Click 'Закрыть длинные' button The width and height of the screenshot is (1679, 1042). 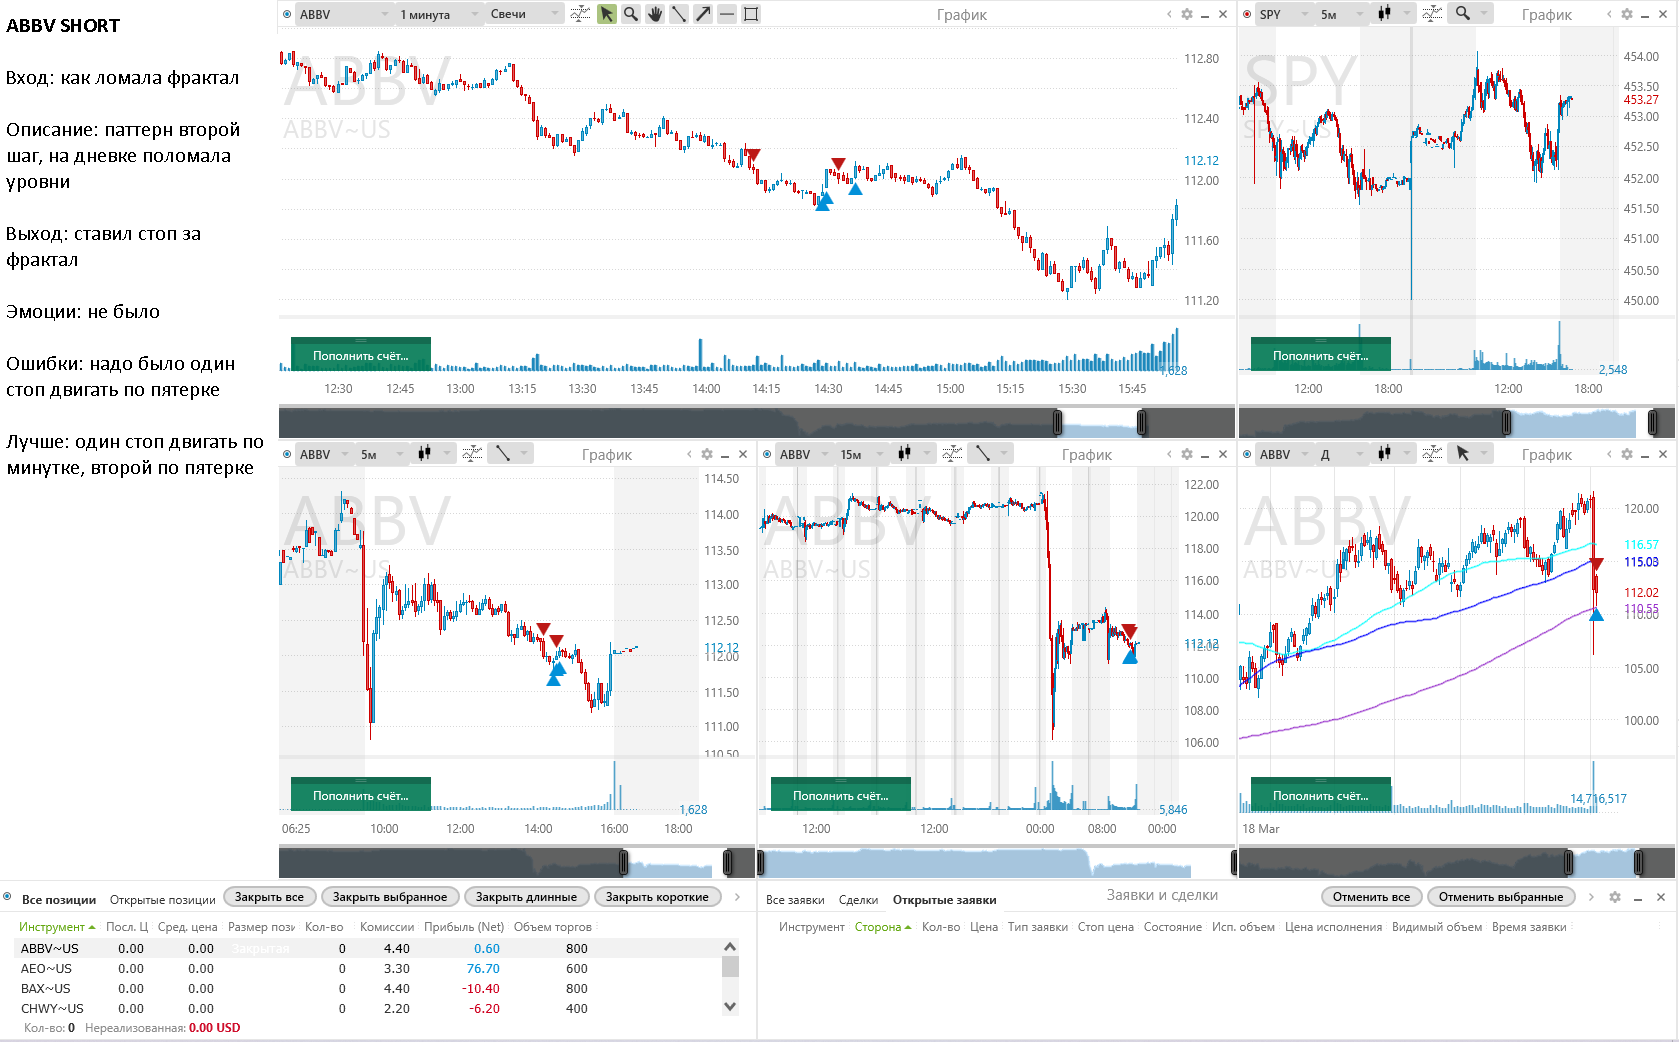click(x=526, y=897)
